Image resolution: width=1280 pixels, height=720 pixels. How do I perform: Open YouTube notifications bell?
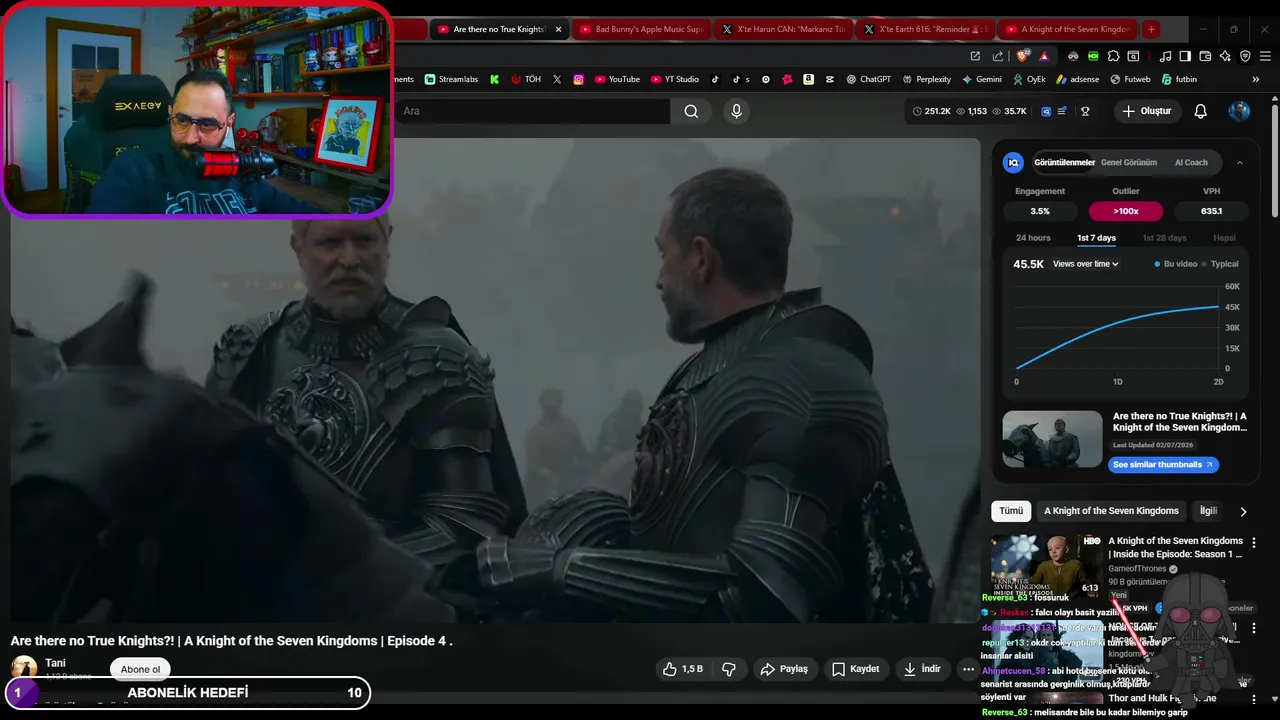[1201, 111]
